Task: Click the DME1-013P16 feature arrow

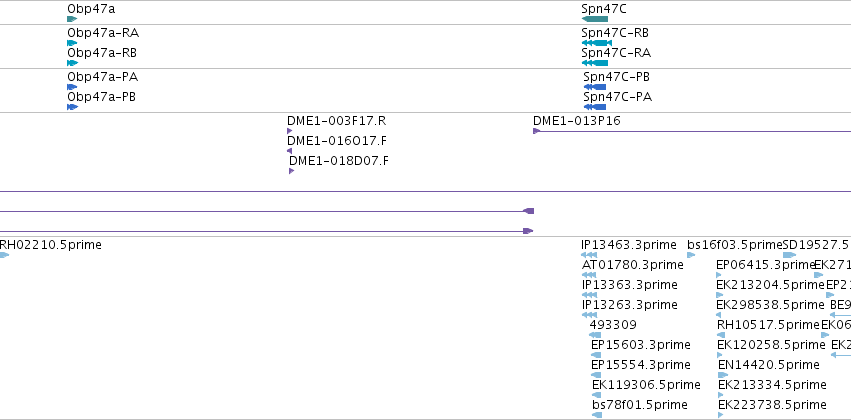Action: [x=537, y=131]
